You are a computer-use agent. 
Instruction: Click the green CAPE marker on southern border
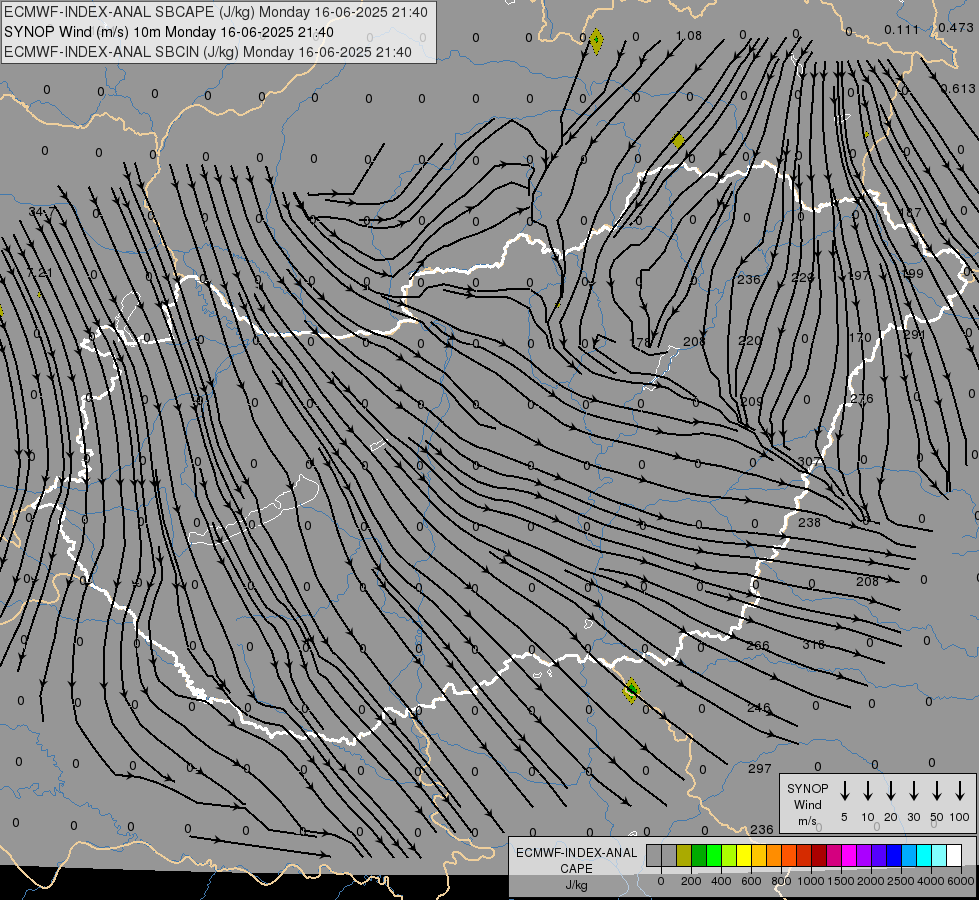(631, 690)
